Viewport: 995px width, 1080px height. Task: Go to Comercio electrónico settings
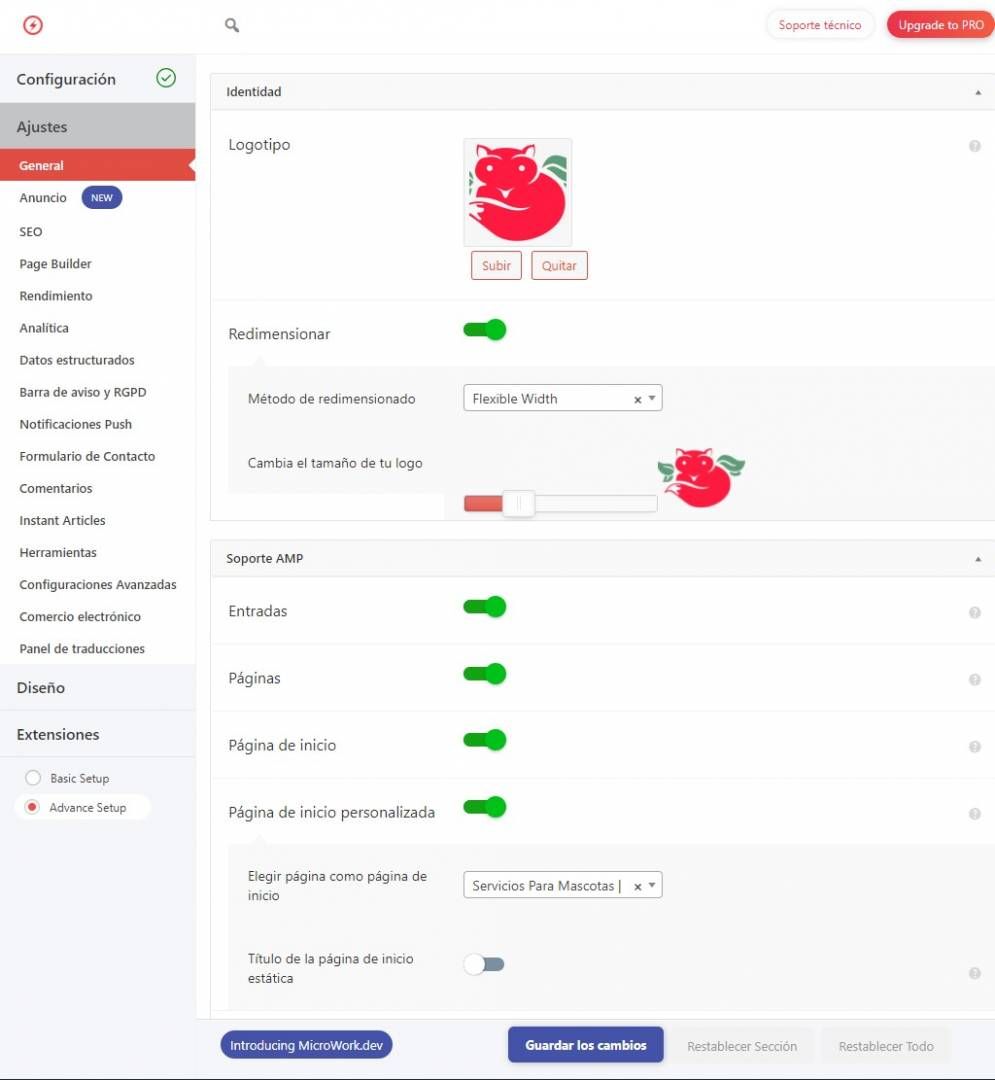pos(80,616)
